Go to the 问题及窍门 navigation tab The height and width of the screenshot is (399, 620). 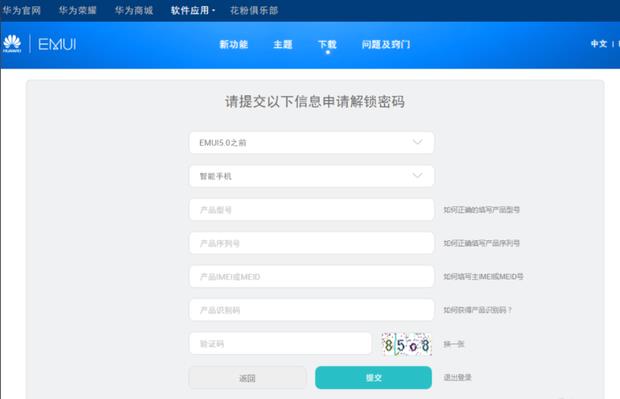pos(386,44)
